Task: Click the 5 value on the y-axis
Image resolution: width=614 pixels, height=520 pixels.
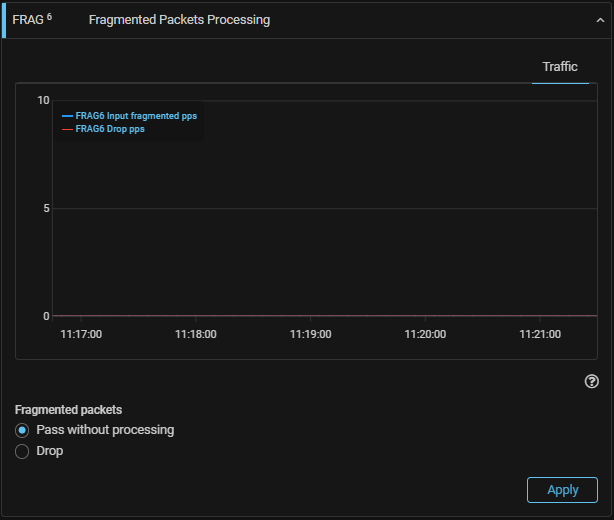Action: pos(46,208)
